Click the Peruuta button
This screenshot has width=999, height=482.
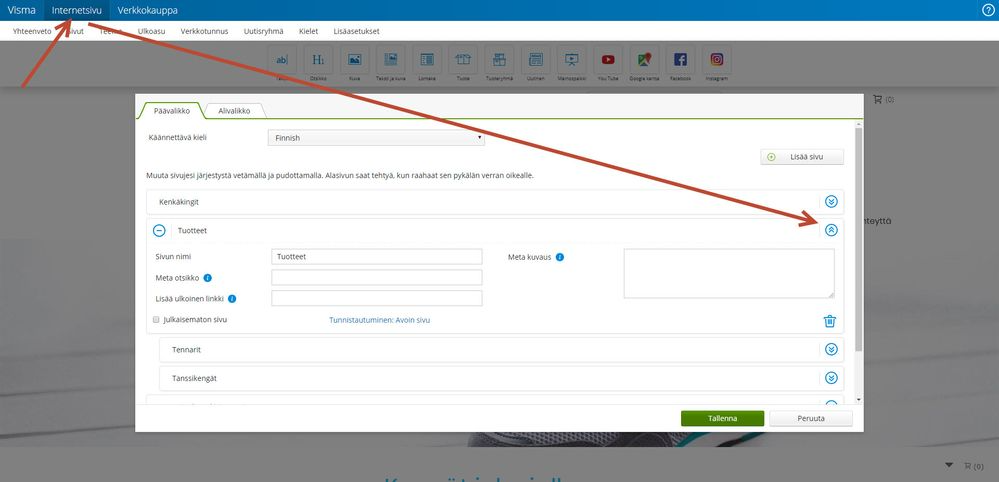(810, 418)
